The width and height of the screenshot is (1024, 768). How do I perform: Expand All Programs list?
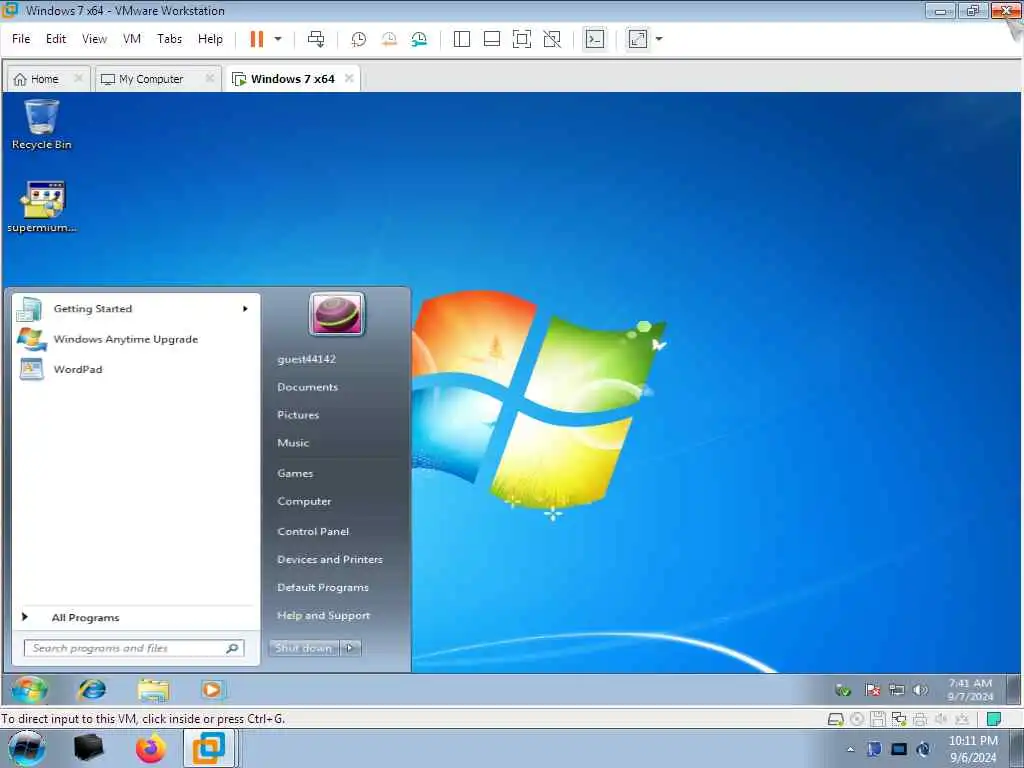pyautogui.click(x=136, y=617)
